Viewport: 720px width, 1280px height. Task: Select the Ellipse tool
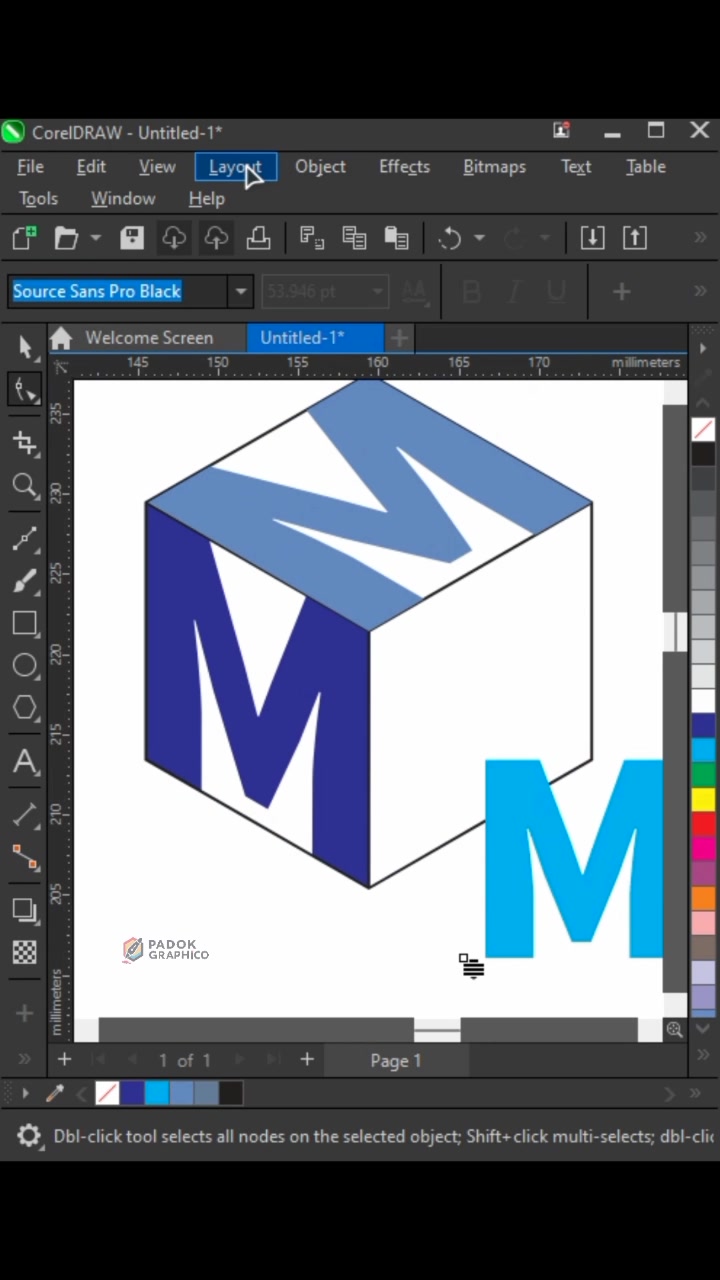[x=24, y=665]
